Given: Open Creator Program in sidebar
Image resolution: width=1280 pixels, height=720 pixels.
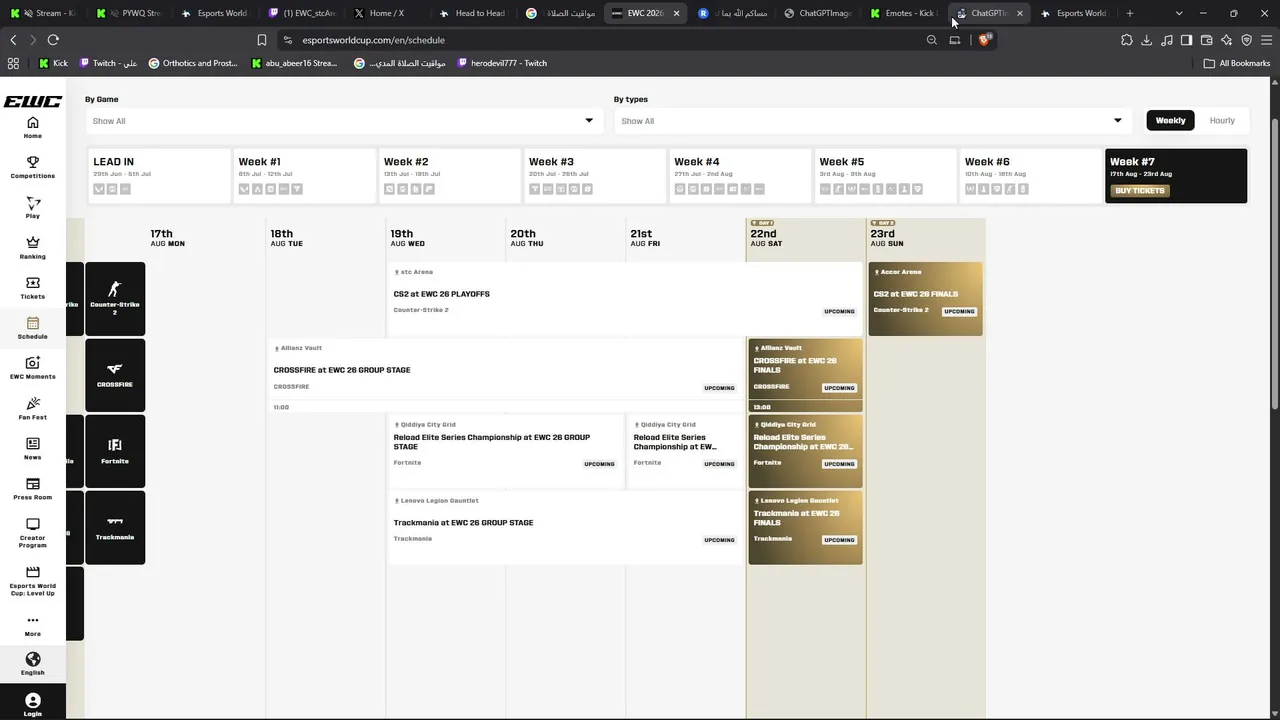Looking at the screenshot, I should [32, 533].
